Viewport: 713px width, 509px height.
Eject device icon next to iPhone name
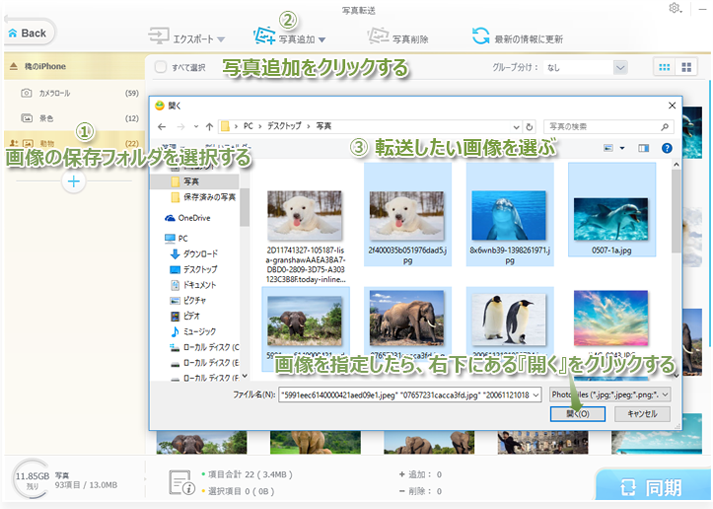[x=14, y=66]
